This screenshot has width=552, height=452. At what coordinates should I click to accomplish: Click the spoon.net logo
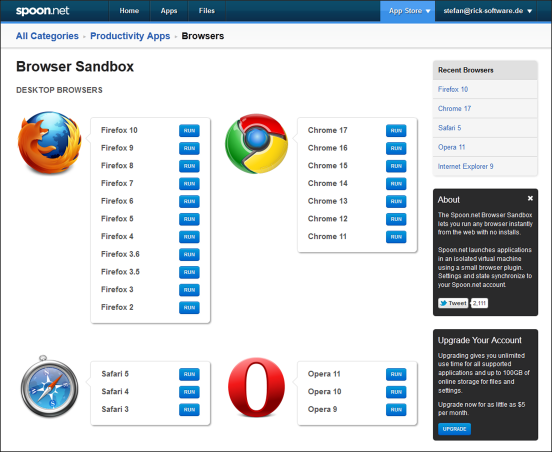[x=42, y=11]
